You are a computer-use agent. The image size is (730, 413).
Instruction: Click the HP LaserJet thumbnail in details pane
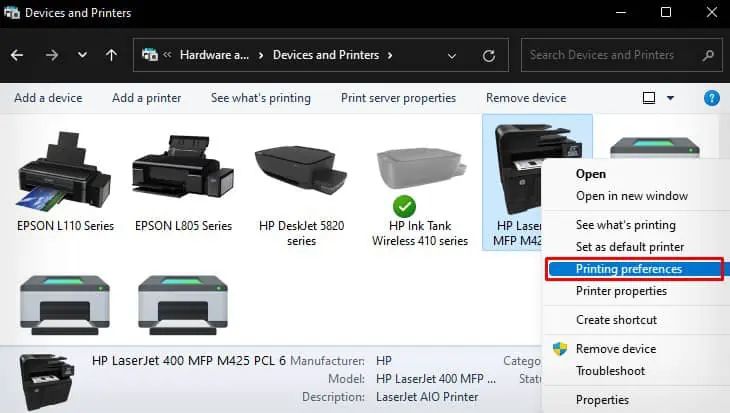click(x=46, y=381)
